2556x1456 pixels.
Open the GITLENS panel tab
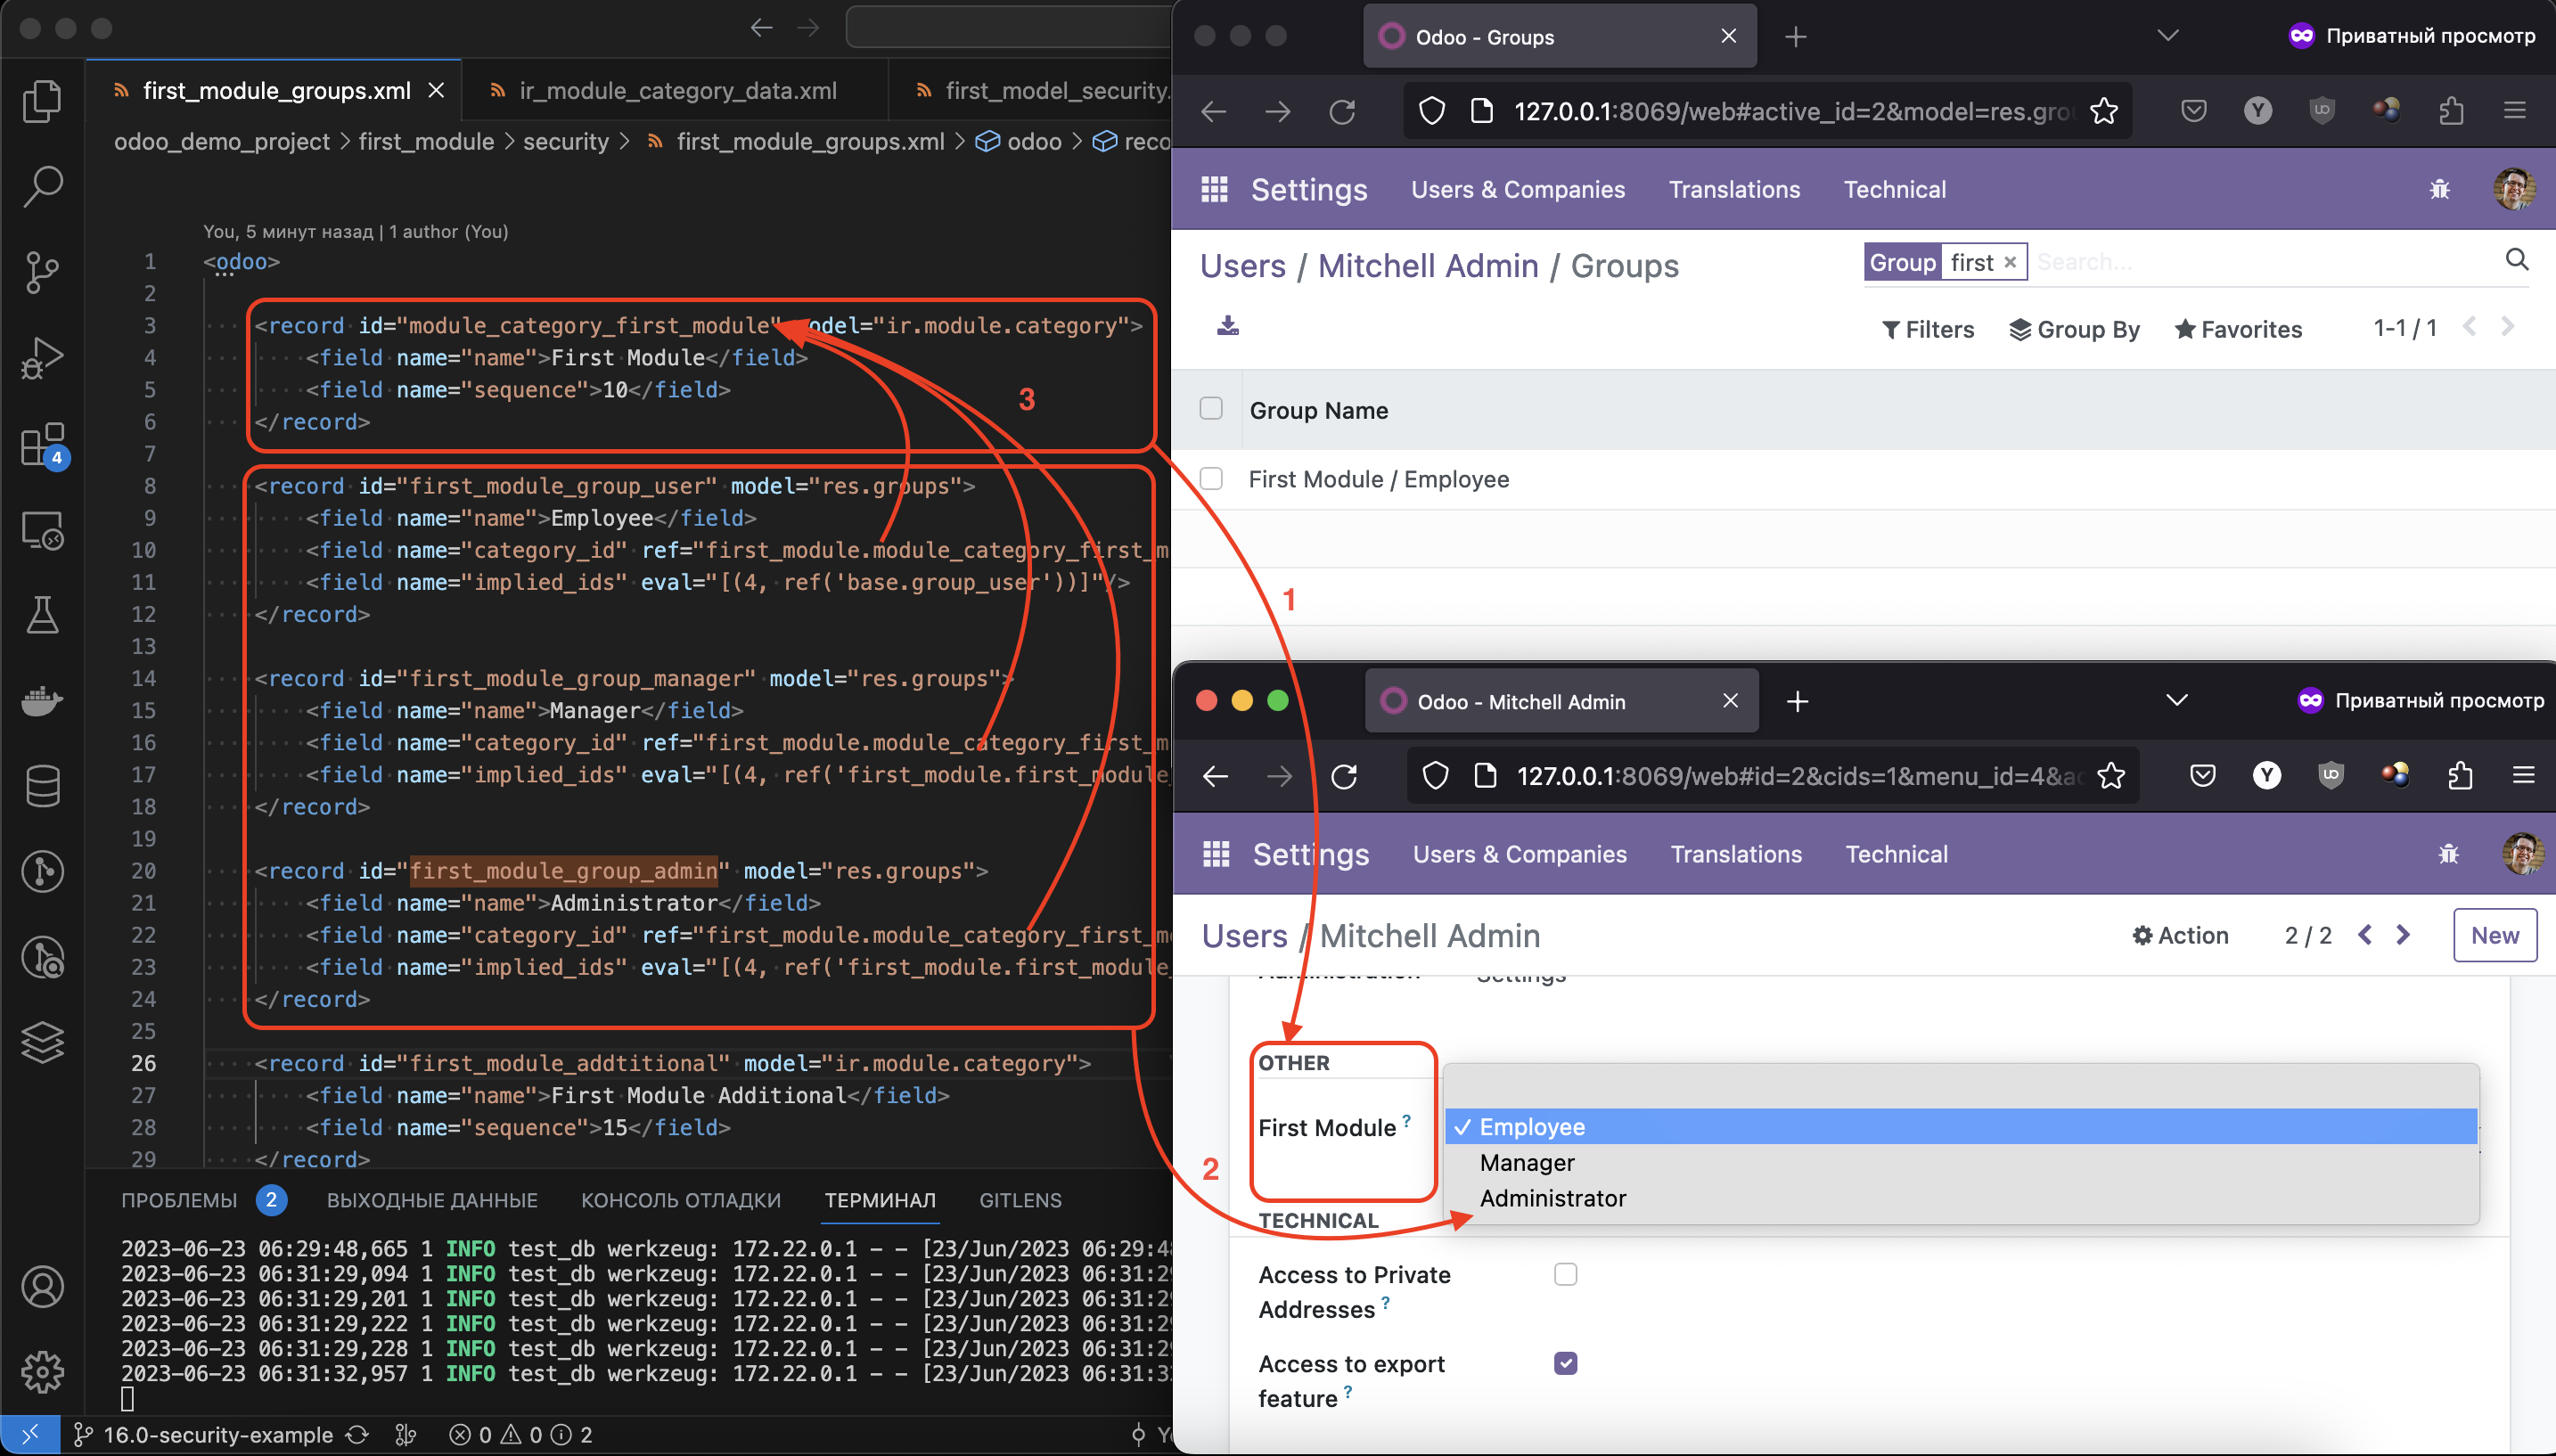pos(1020,1200)
